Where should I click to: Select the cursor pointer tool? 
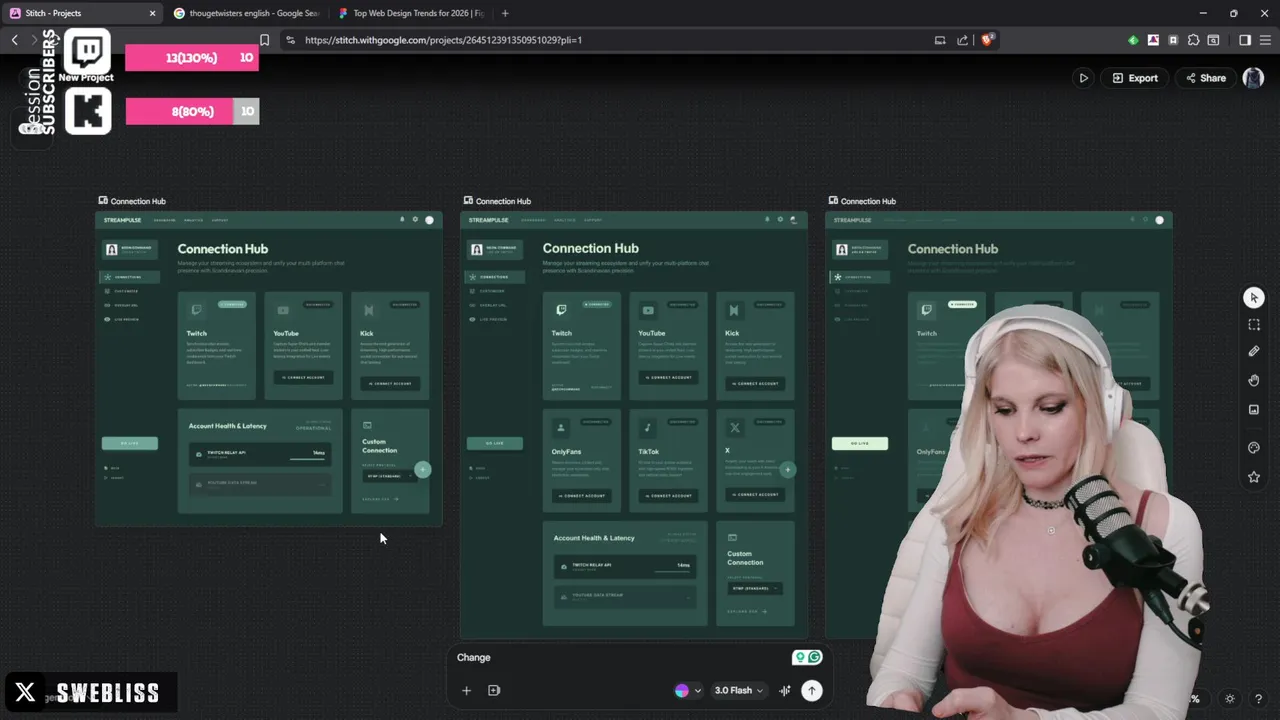point(1254,298)
